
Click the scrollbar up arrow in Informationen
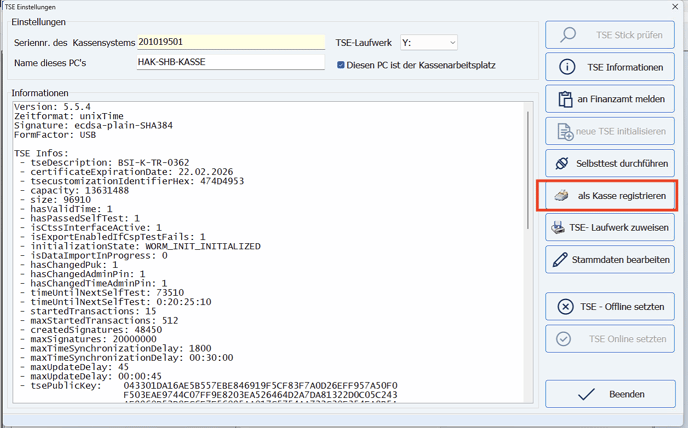tap(529, 106)
